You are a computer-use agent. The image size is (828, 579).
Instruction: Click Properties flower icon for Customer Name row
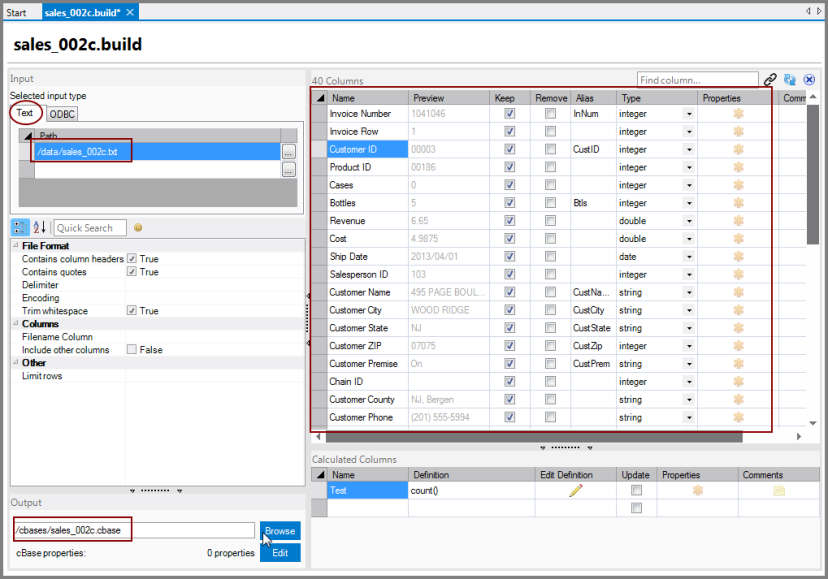pos(737,292)
